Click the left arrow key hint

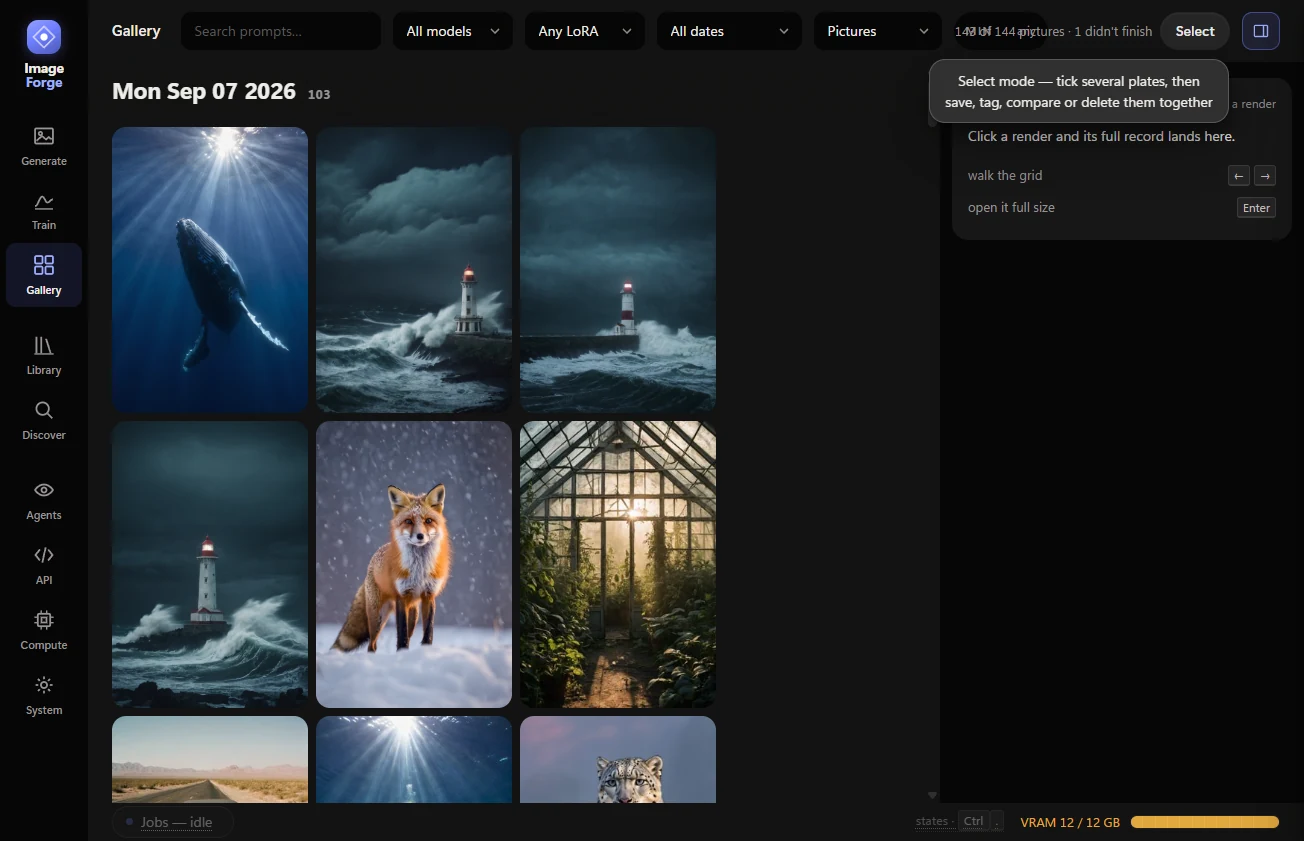1239,176
